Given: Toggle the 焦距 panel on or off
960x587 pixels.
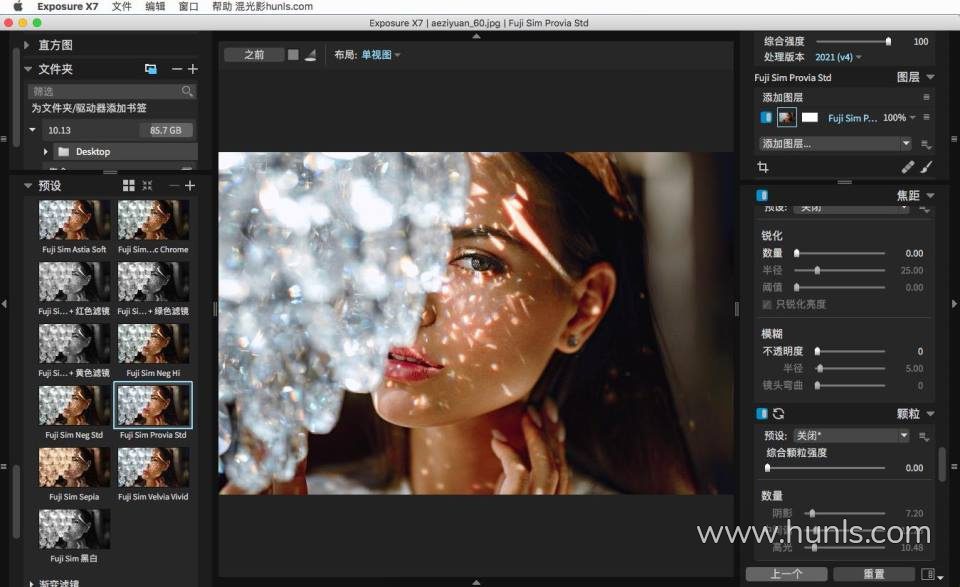Looking at the screenshot, I should 762,195.
